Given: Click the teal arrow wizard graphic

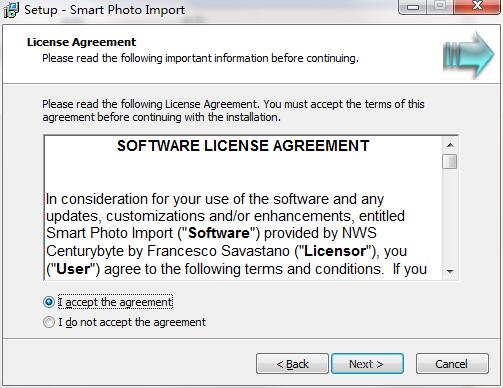Looking at the screenshot, I should pyautogui.click(x=468, y=54).
